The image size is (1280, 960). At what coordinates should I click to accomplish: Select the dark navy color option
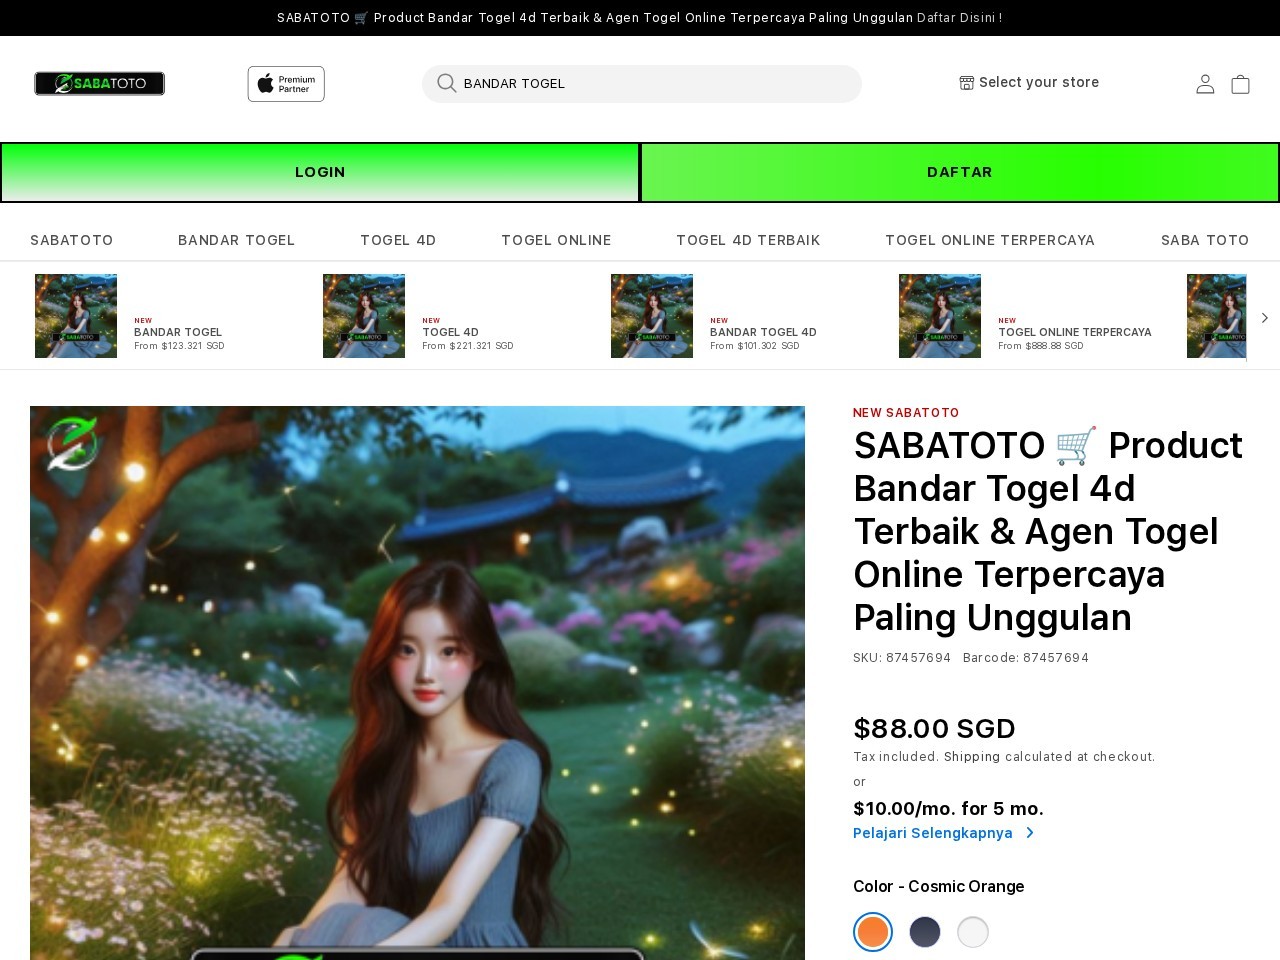tap(924, 932)
